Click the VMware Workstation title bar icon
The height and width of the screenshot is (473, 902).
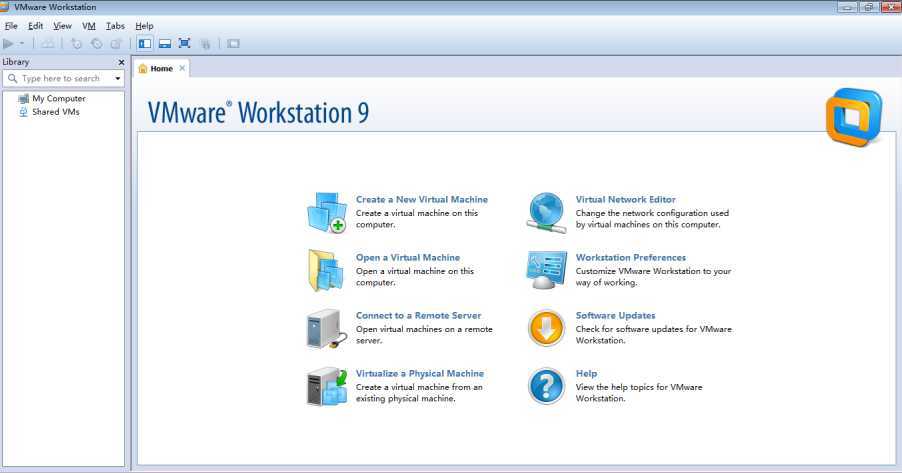click(x=5, y=7)
